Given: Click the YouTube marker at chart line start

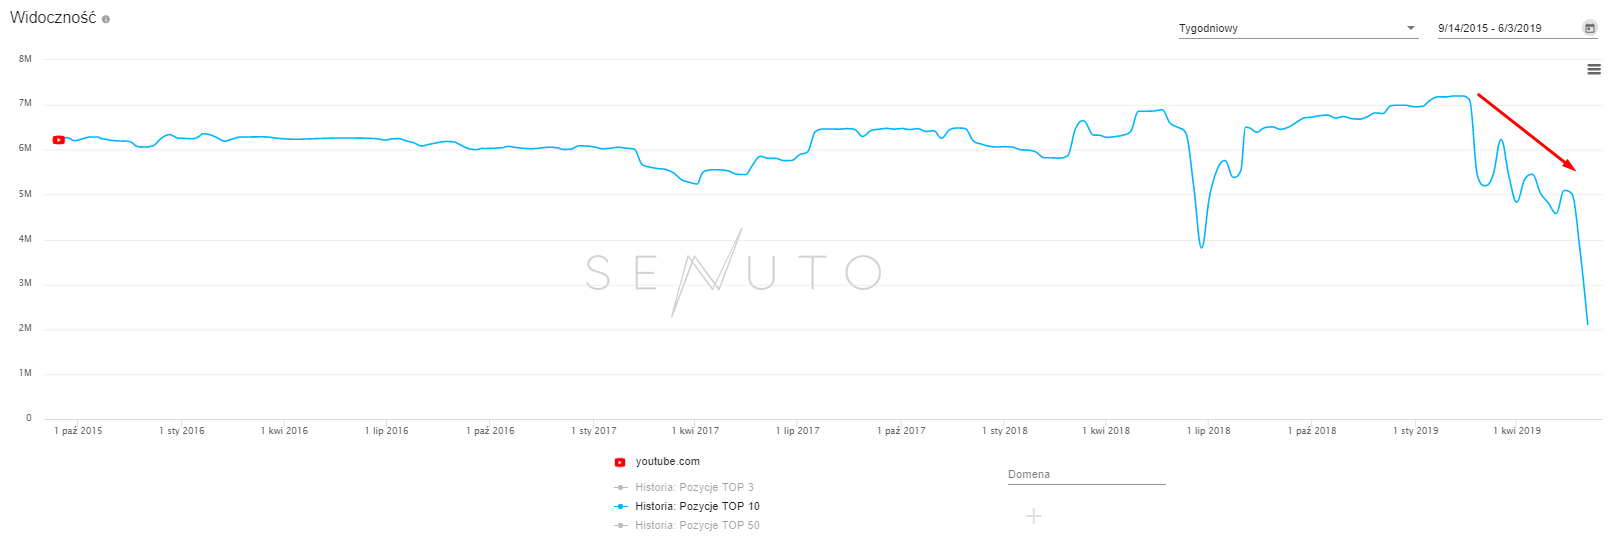Looking at the screenshot, I should point(59,140).
